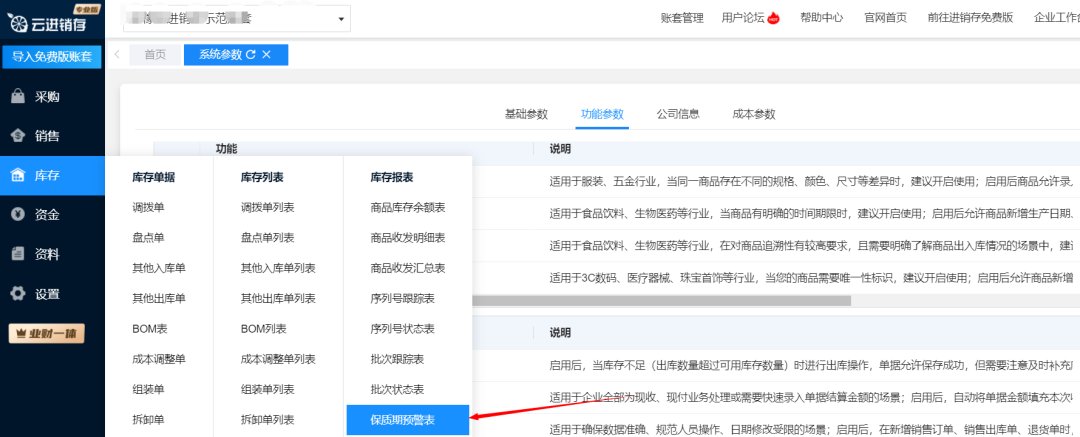This screenshot has height=437, width=1080.
Task: Open 盘点单 menu entry
Action: pos(149,238)
